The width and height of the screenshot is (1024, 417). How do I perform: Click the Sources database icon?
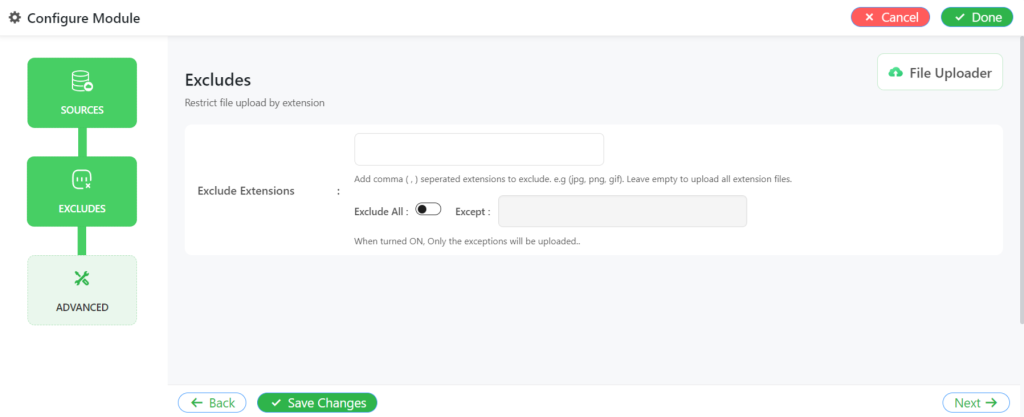(82, 82)
